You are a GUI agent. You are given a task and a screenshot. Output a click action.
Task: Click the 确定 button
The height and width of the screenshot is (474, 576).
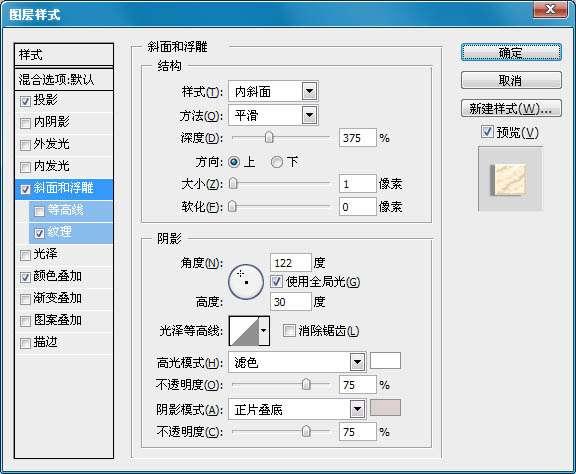click(x=511, y=53)
